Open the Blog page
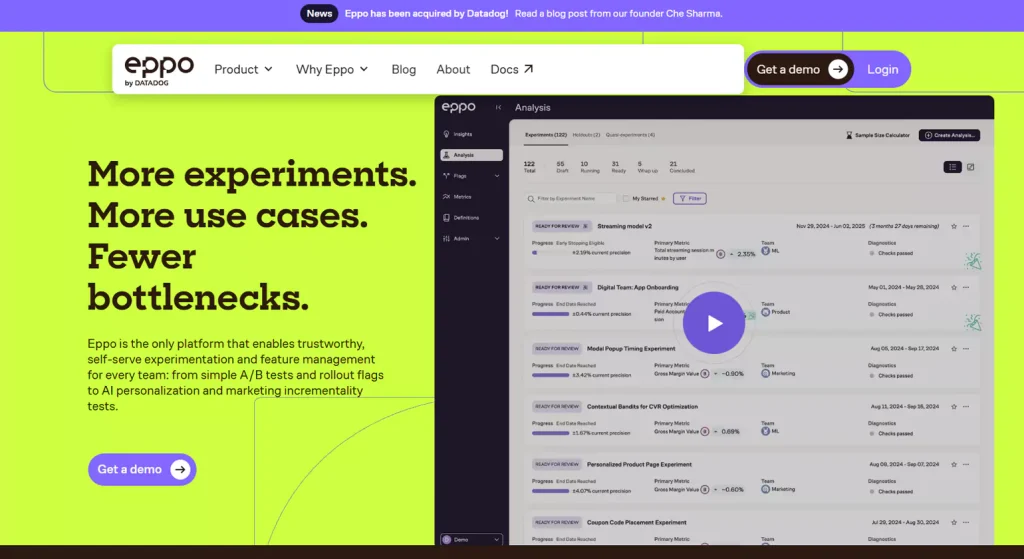 pyautogui.click(x=404, y=69)
